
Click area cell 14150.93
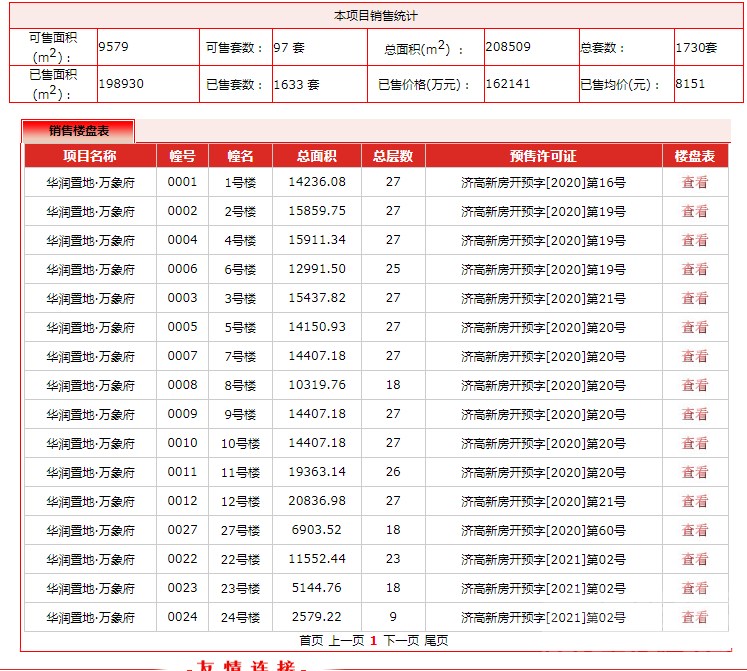[x=317, y=327]
